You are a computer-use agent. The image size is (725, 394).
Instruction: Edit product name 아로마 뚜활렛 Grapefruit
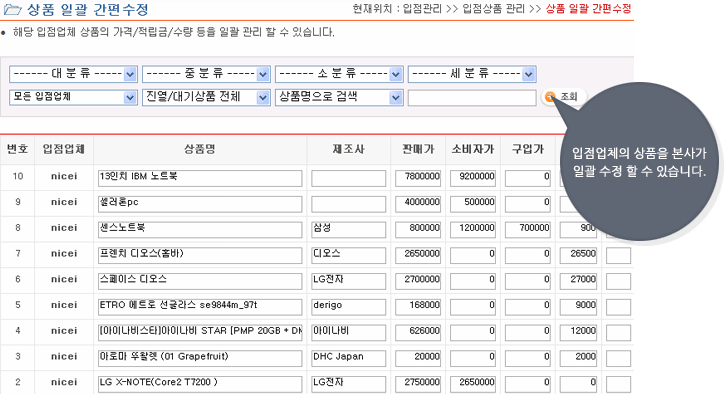pos(200,358)
